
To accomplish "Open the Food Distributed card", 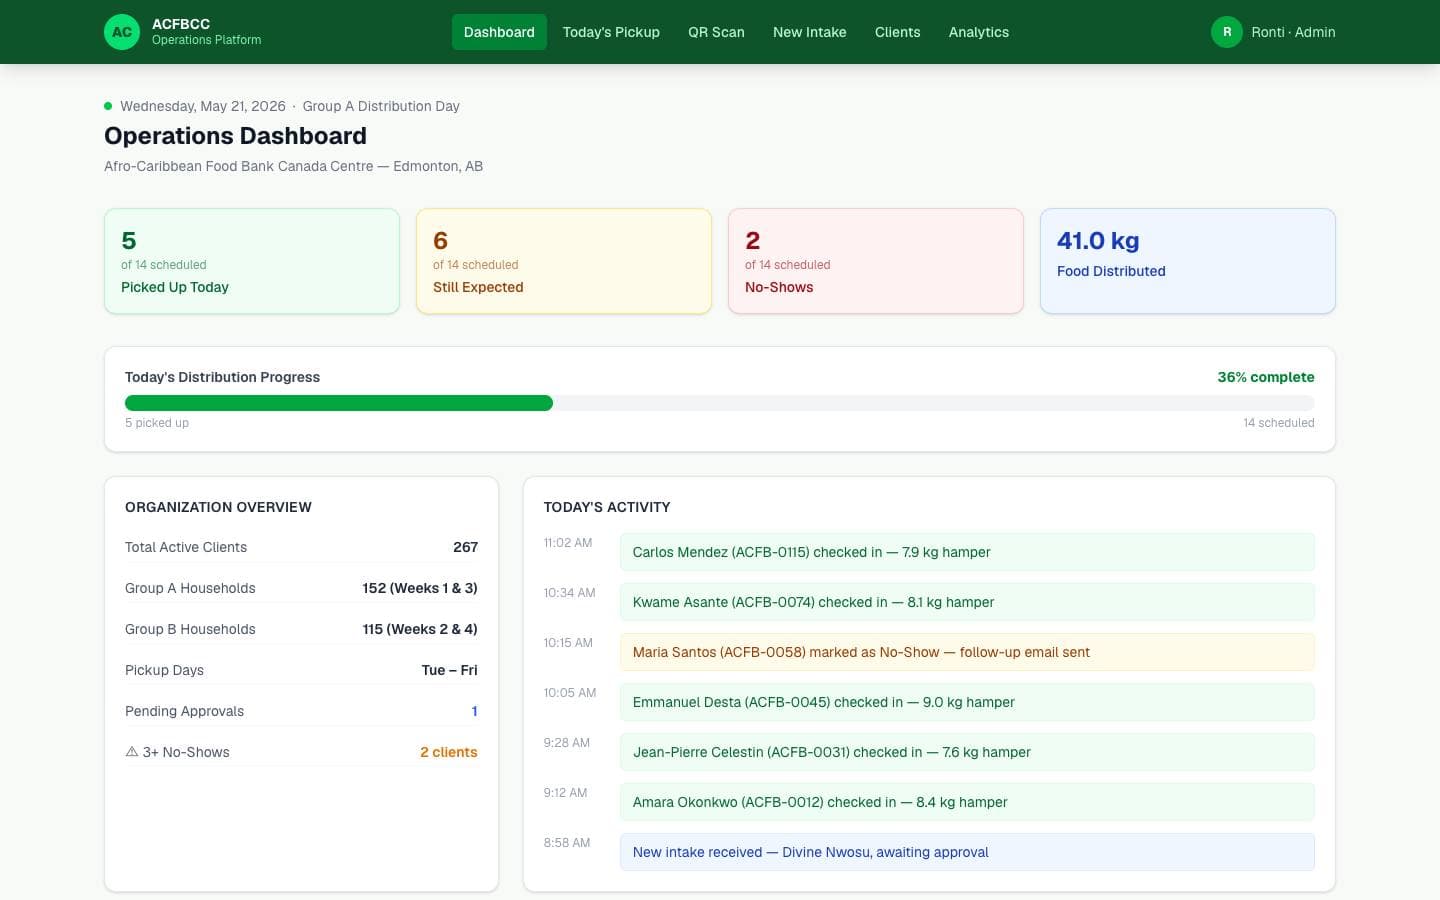I will coord(1188,261).
